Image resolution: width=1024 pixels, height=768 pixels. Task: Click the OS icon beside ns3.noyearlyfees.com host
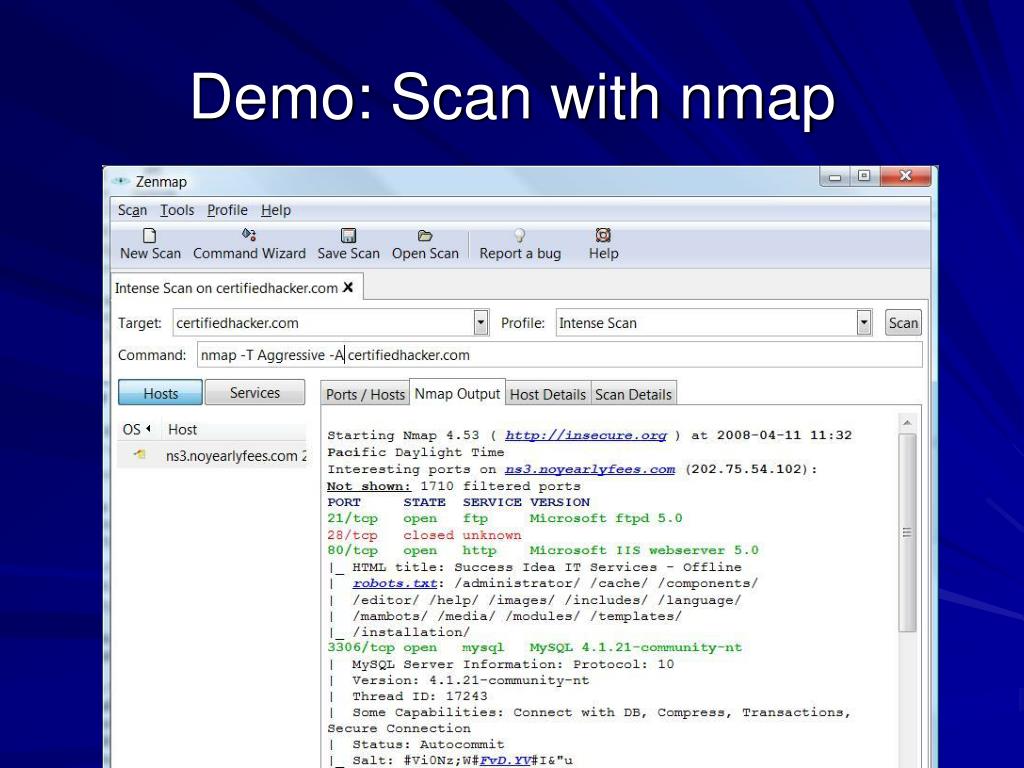[140, 455]
